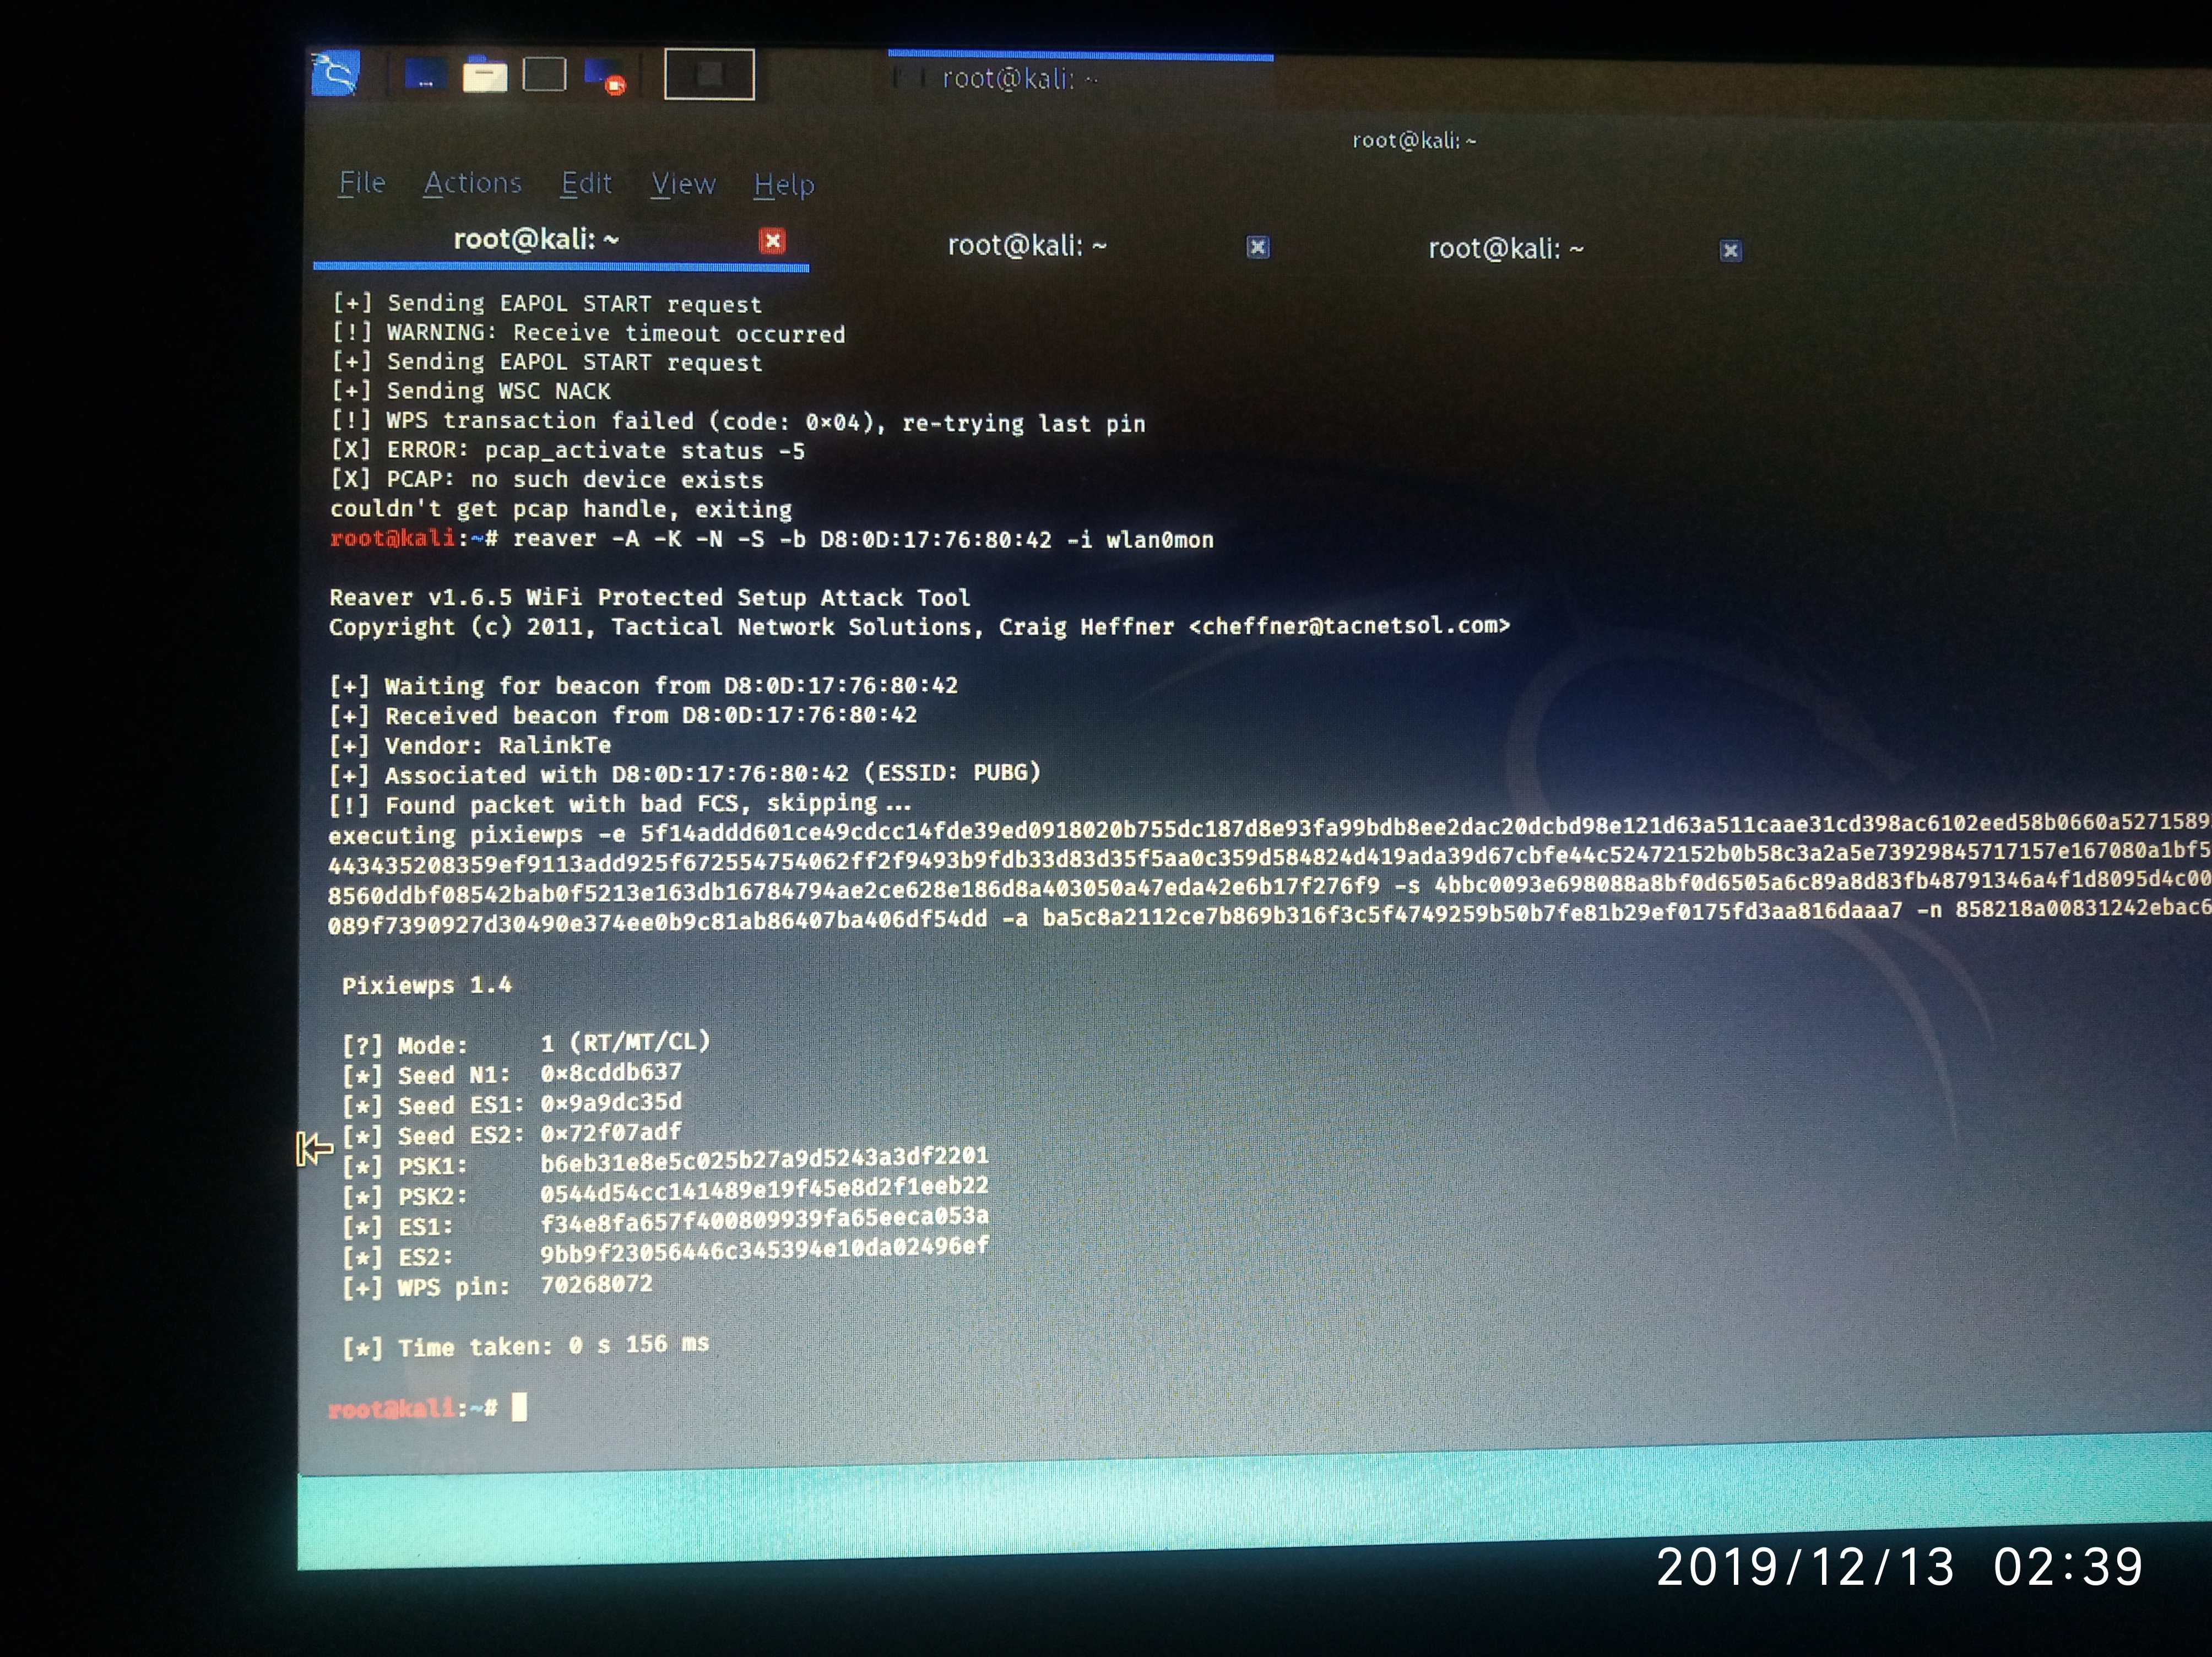Open the View menu
Screen dimensions: 2212x1657
683,184
